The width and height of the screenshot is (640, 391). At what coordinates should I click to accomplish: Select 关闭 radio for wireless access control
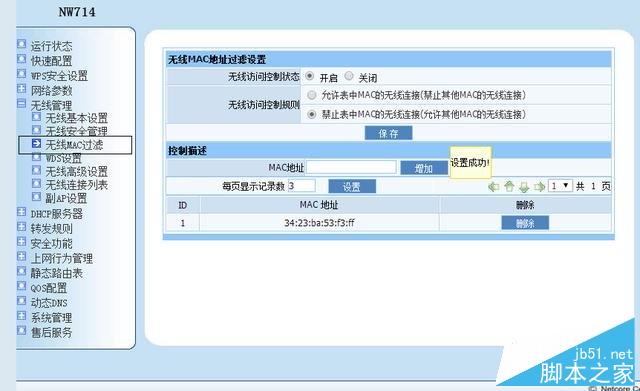coord(349,76)
